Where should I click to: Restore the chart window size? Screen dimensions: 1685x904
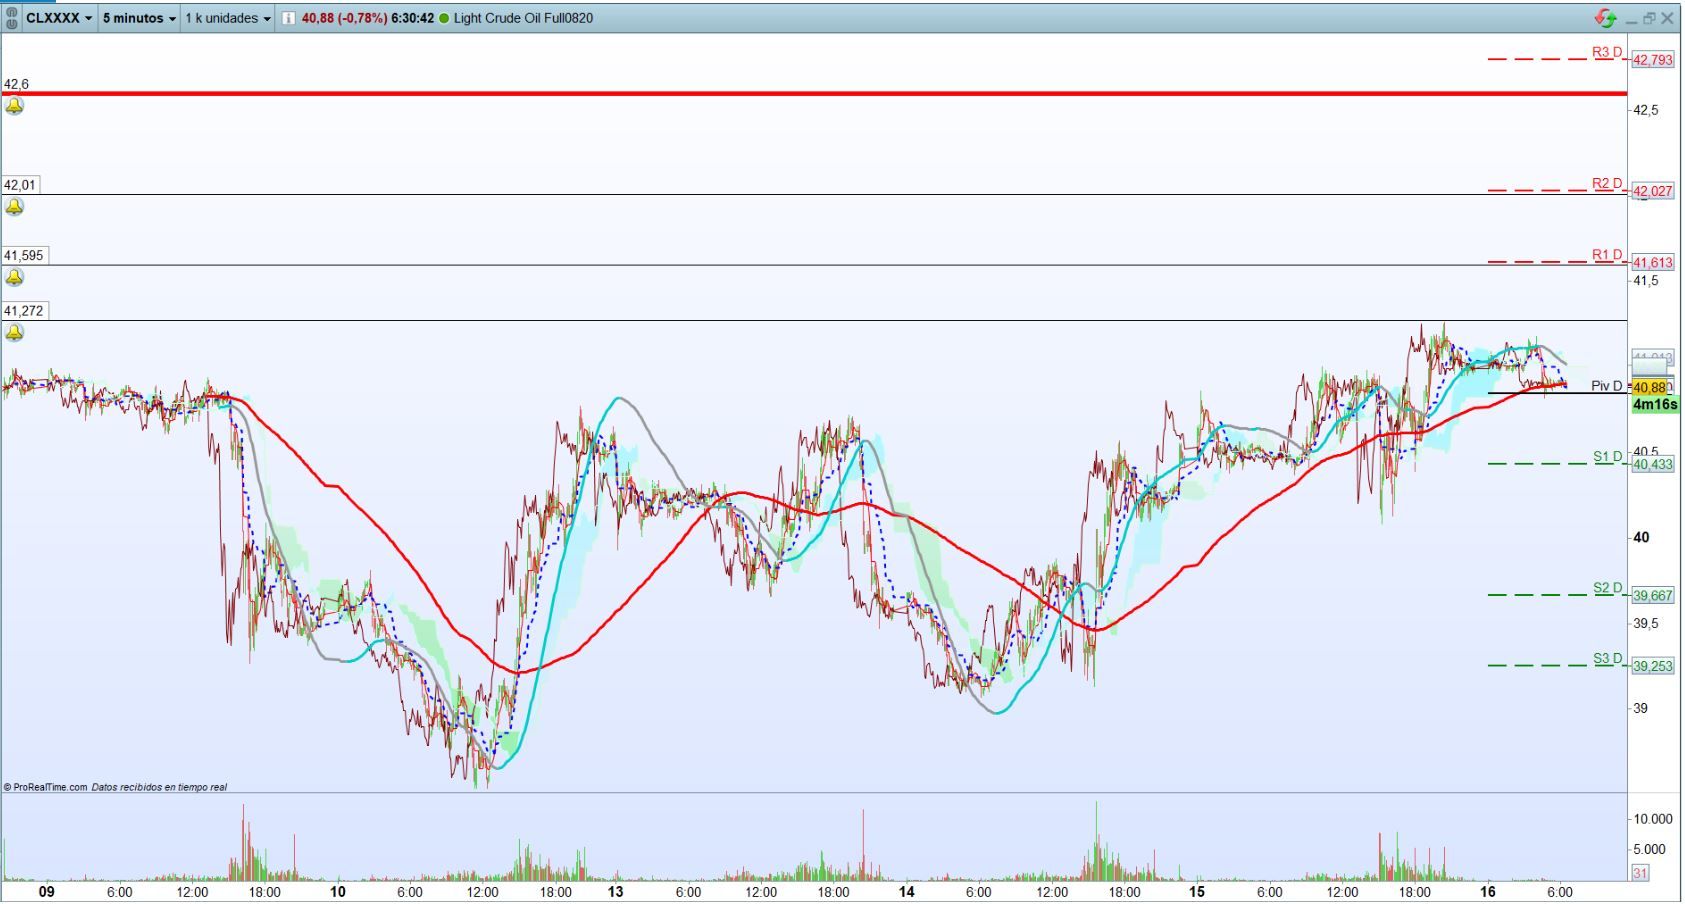1649,18
